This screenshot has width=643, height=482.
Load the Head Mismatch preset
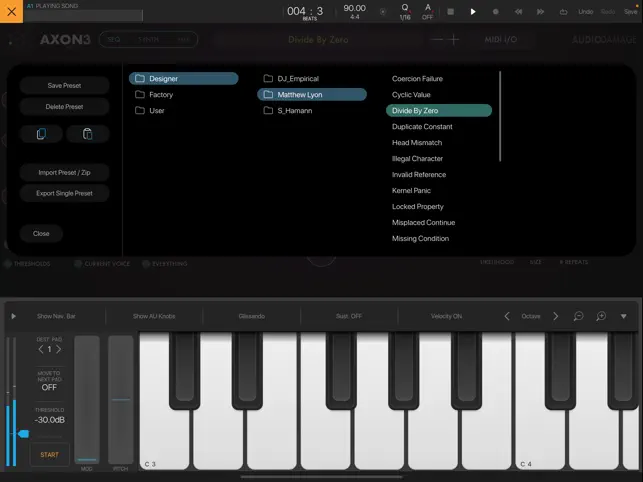pos(439,142)
